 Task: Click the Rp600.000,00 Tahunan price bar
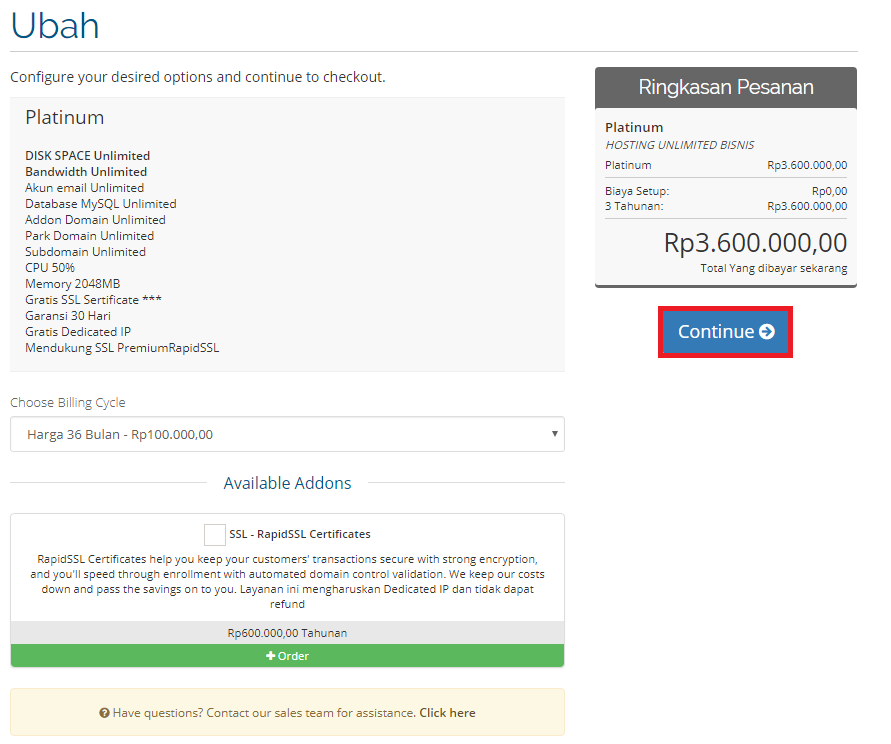287,633
